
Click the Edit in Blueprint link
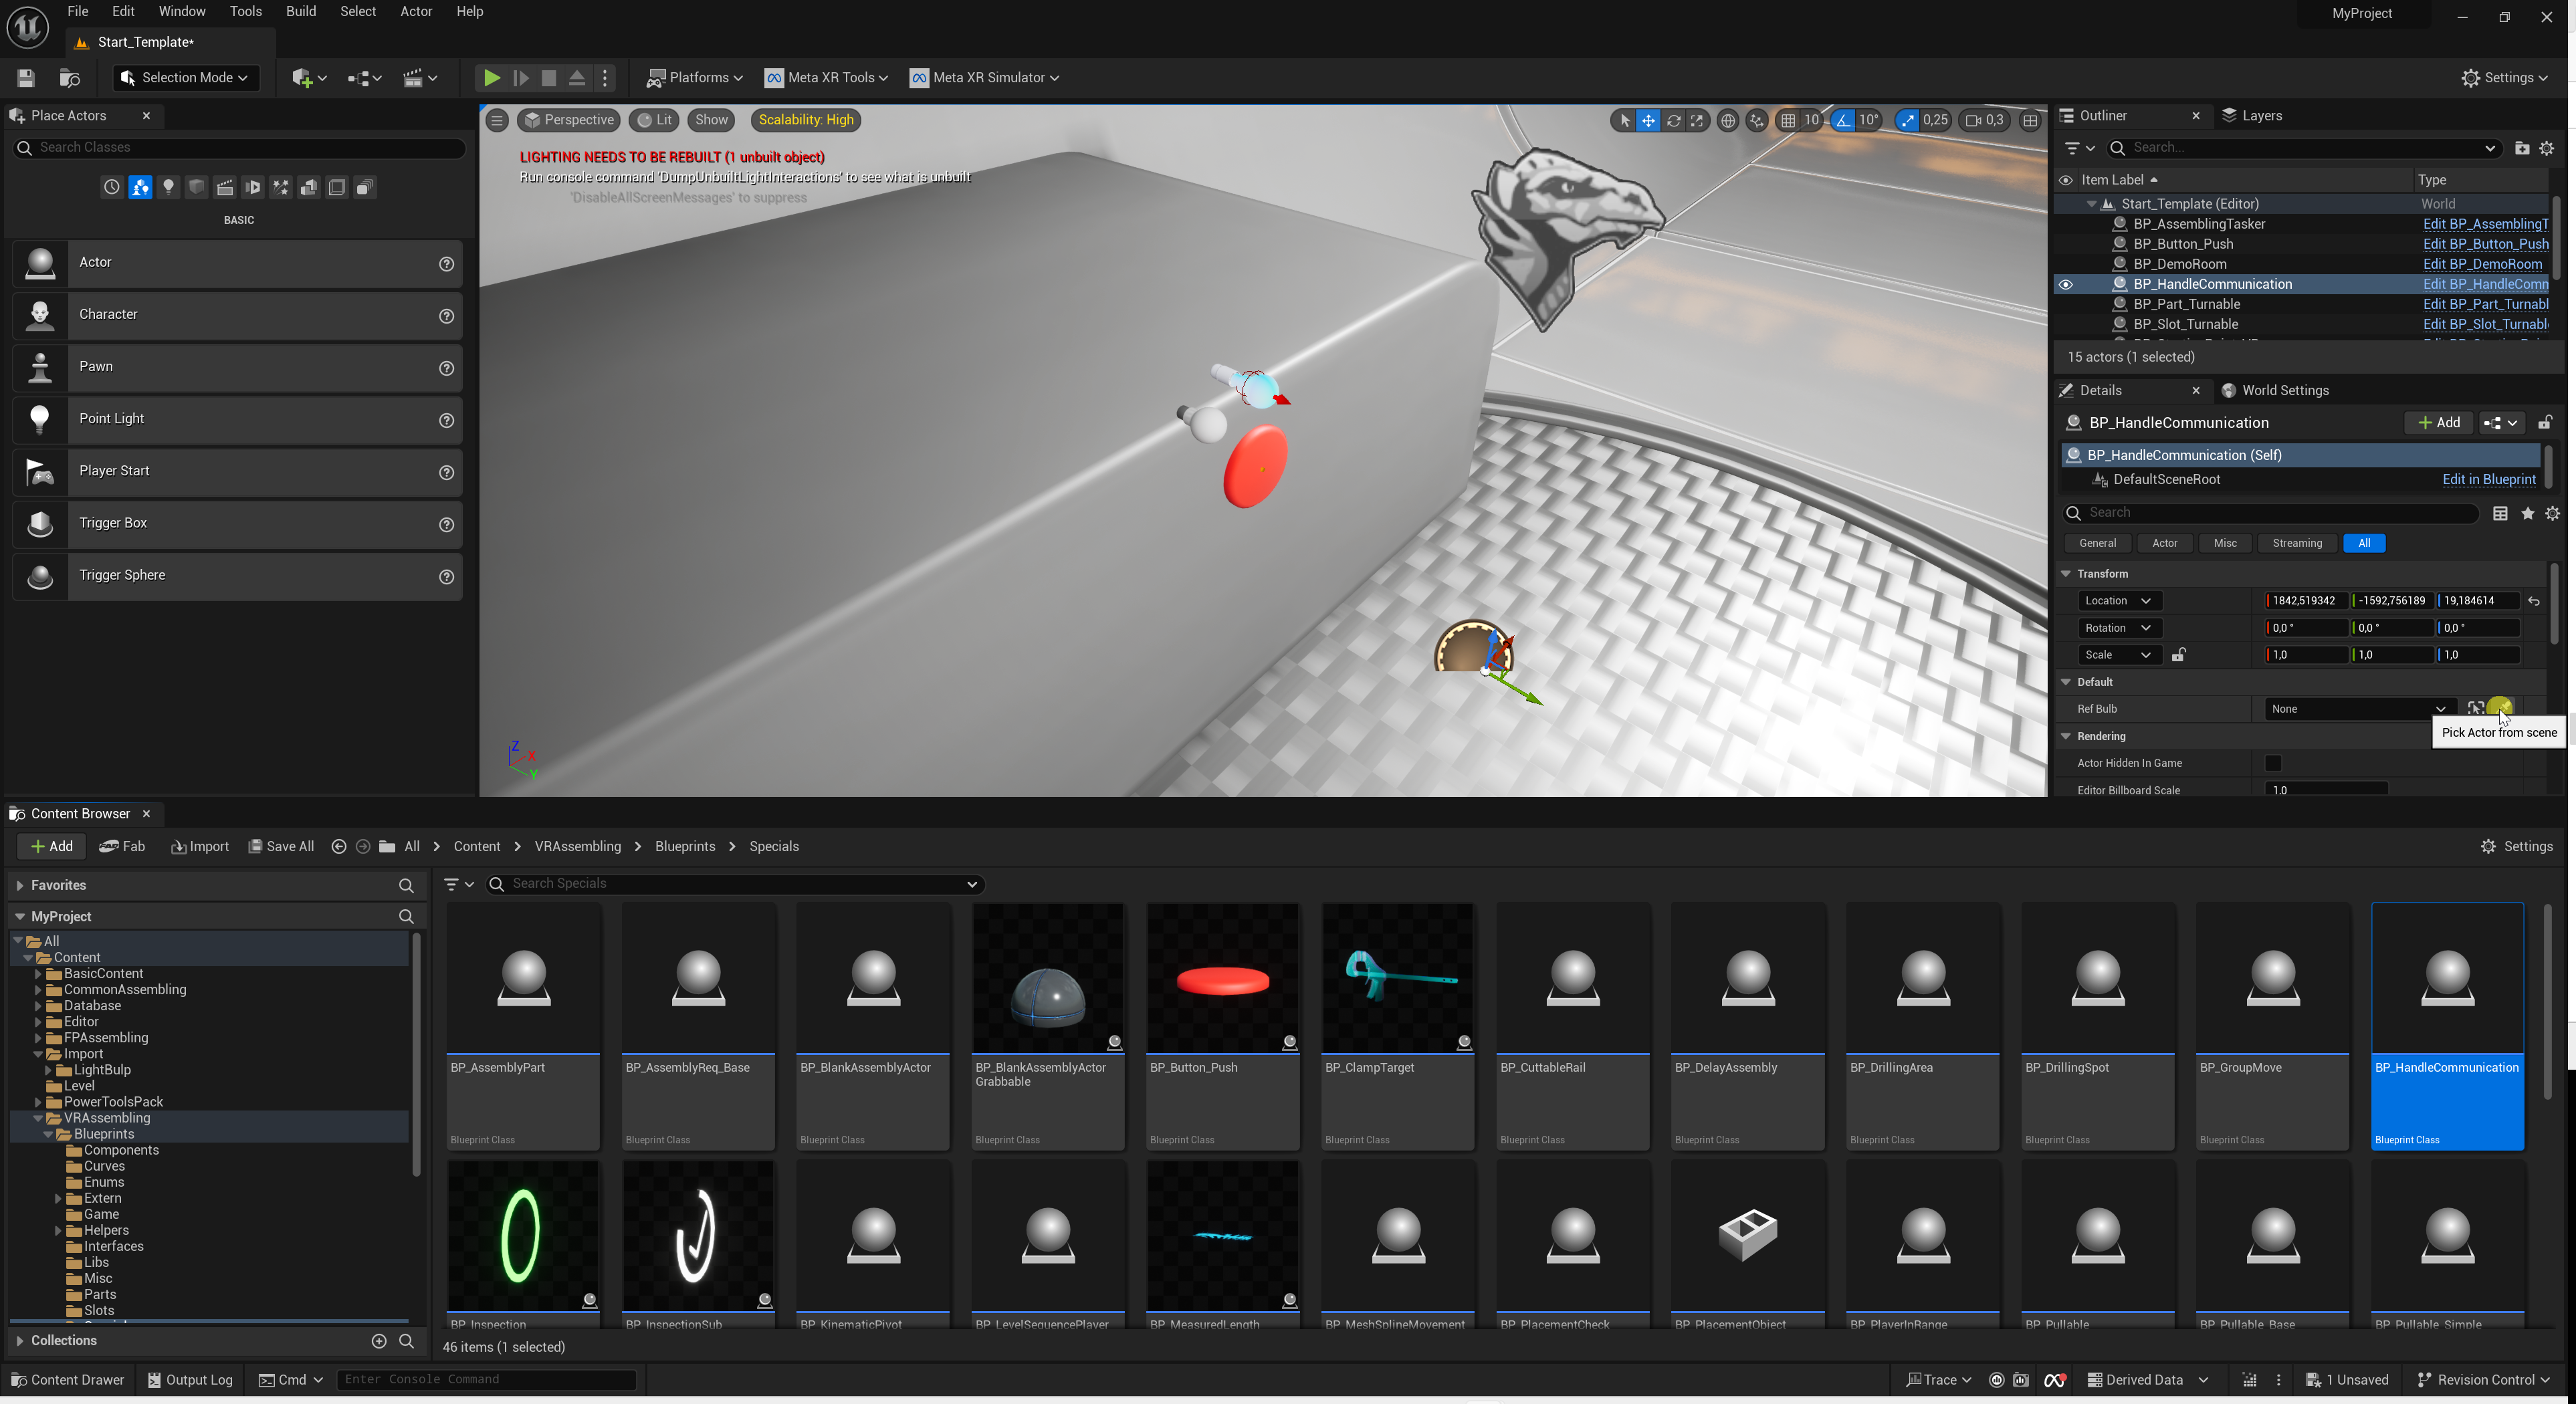coord(2488,480)
